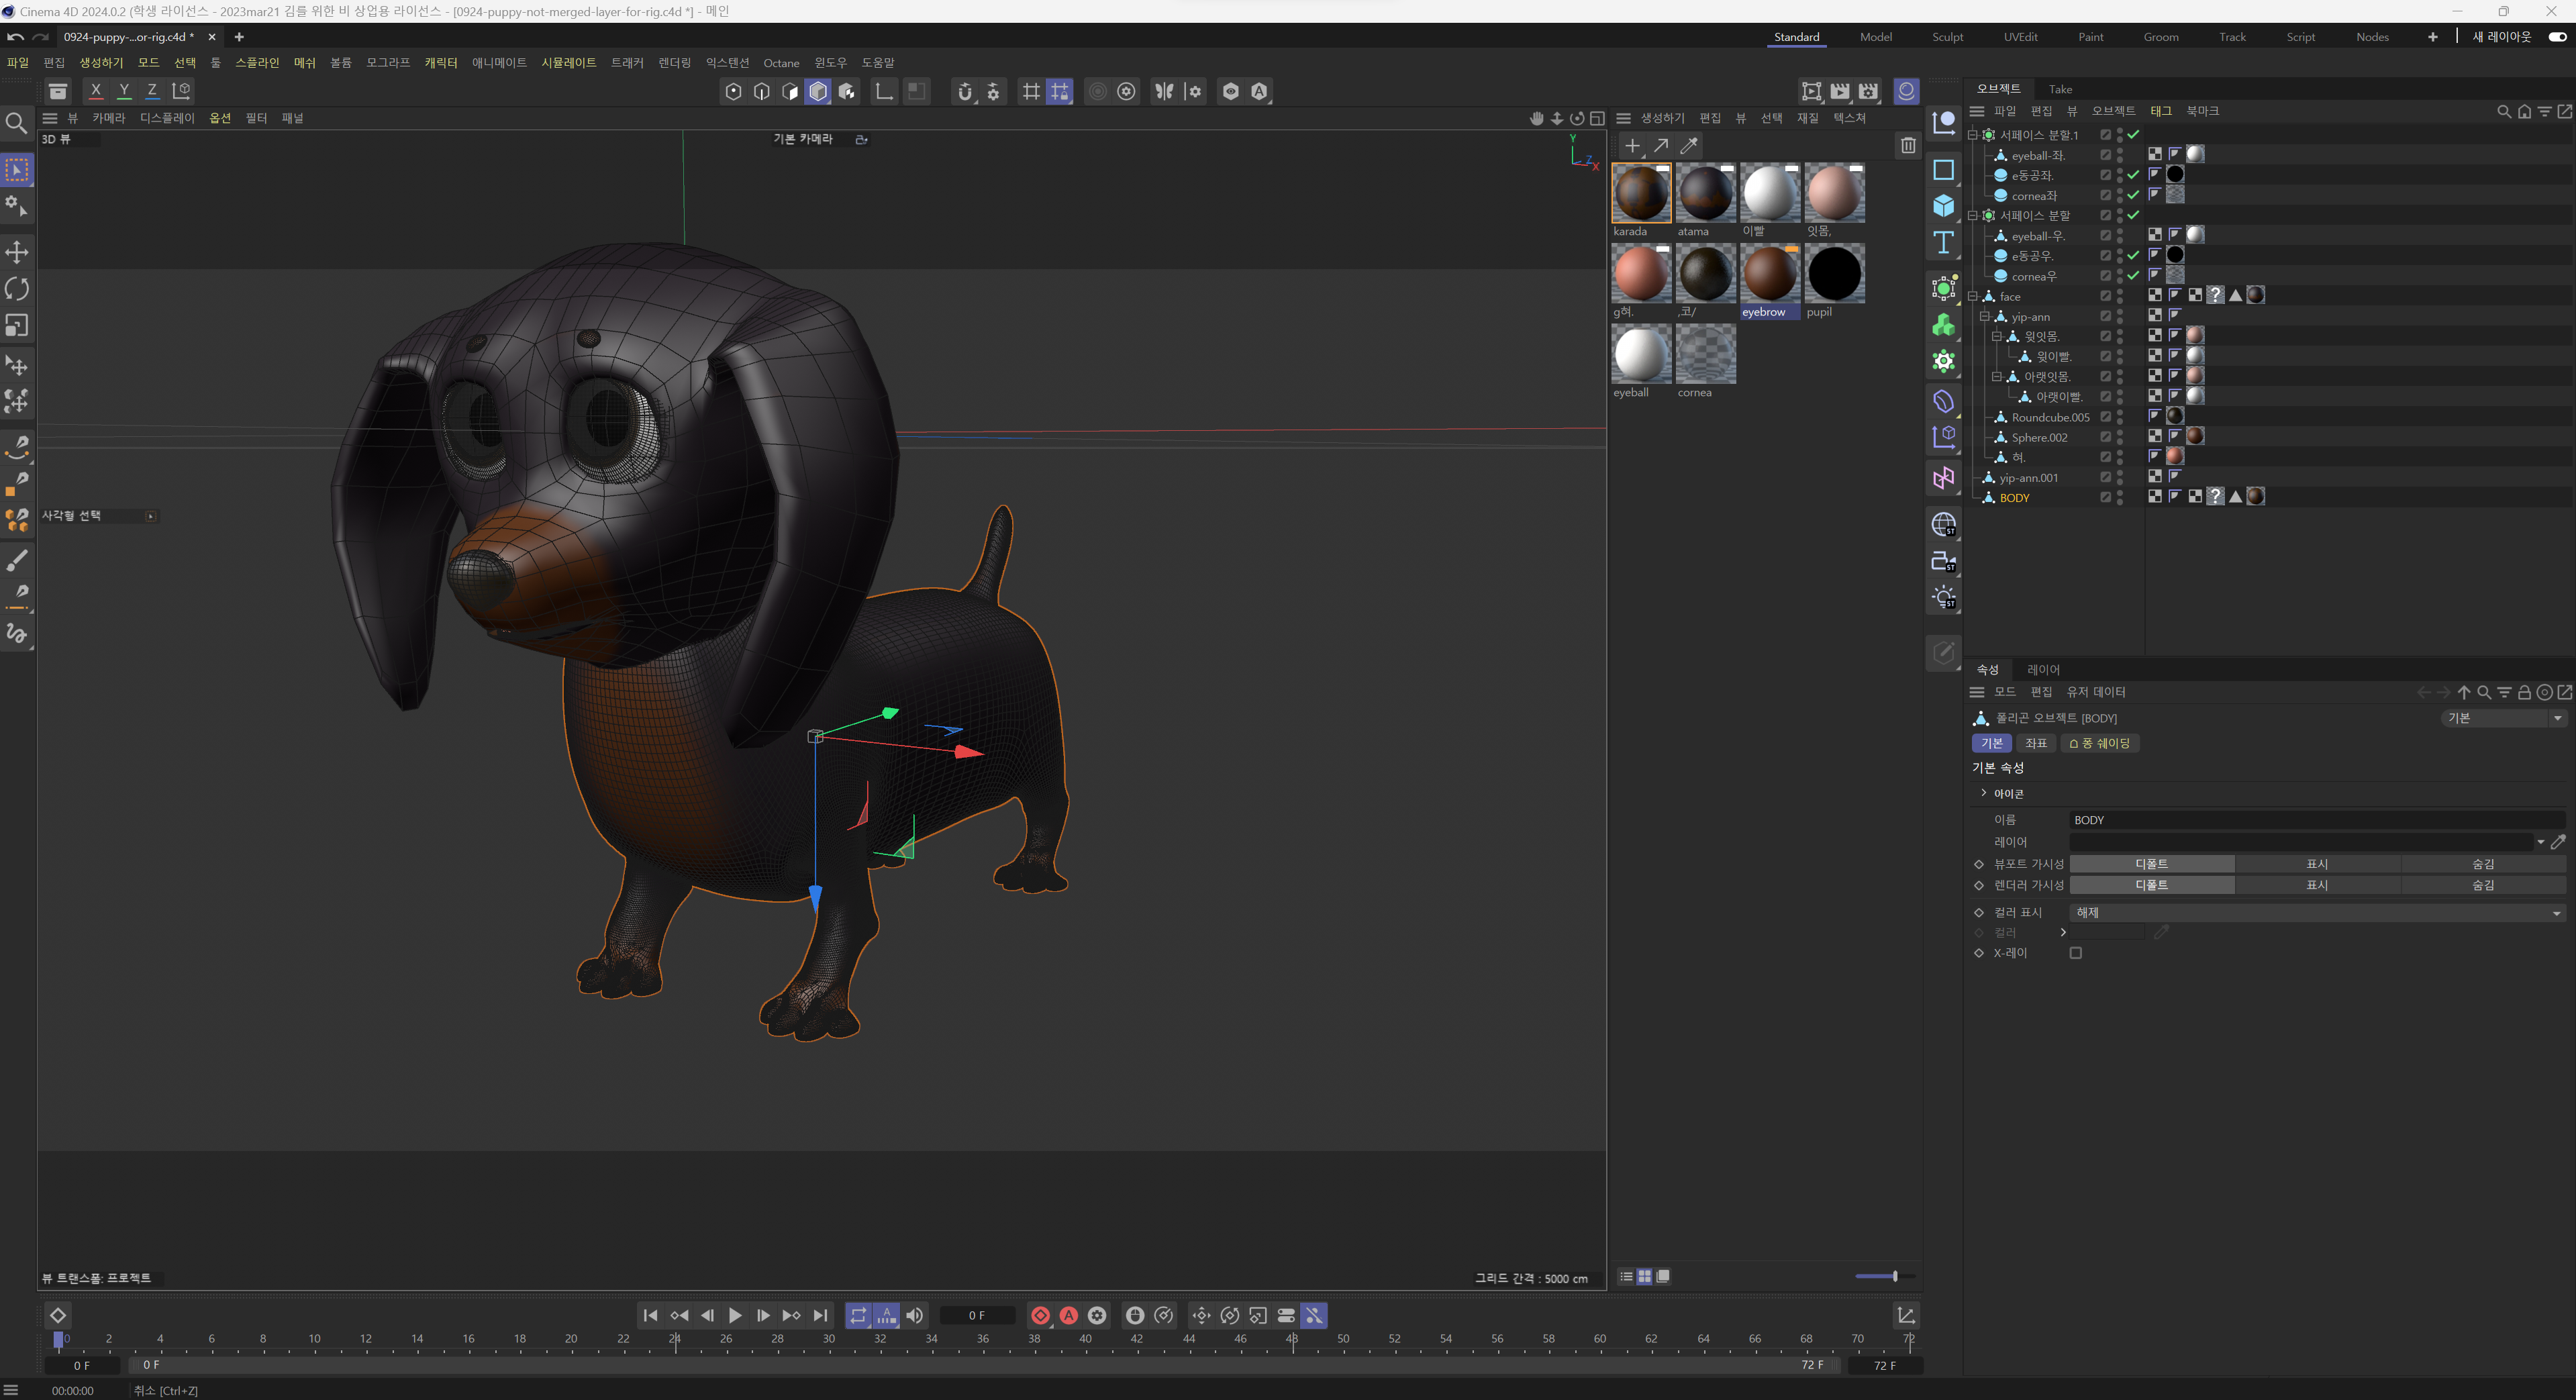Click the symmetry butterfly icon

click(x=1164, y=91)
